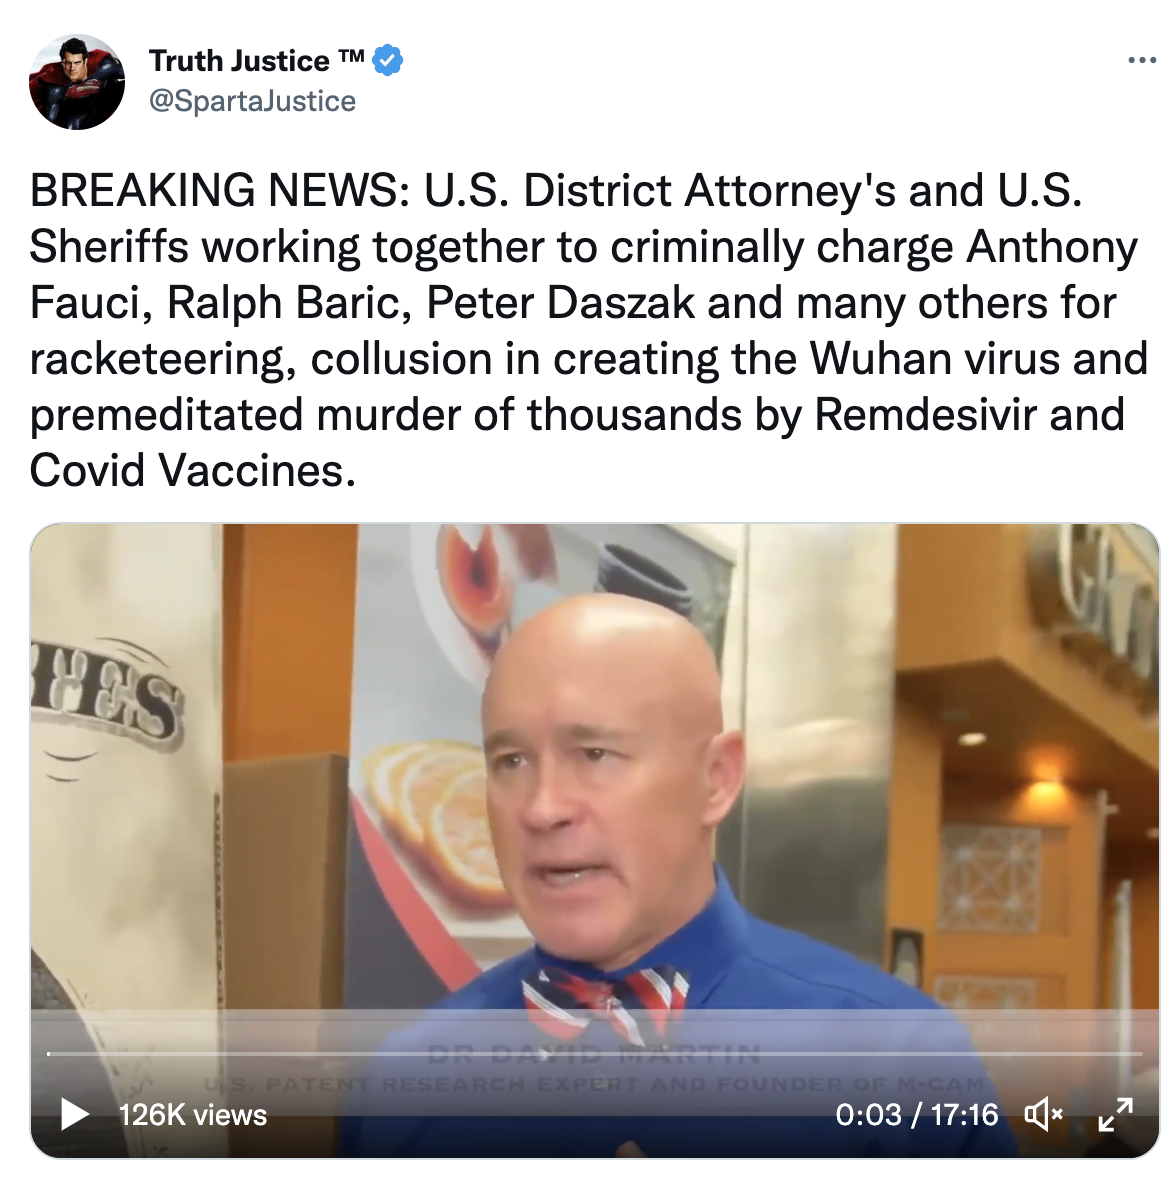The width and height of the screenshot is (1170, 1184).
Task: Expand the video to fullscreen
Action: click(x=1115, y=1114)
